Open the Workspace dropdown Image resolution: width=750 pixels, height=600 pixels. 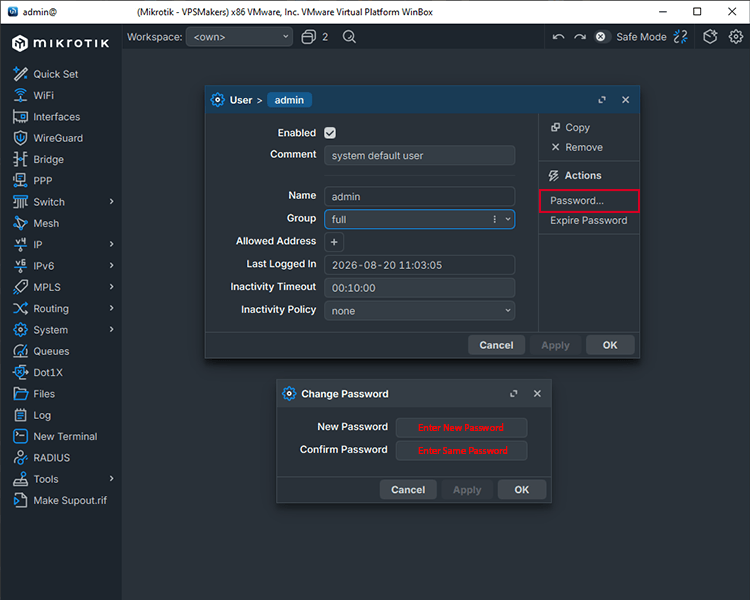point(239,37)
